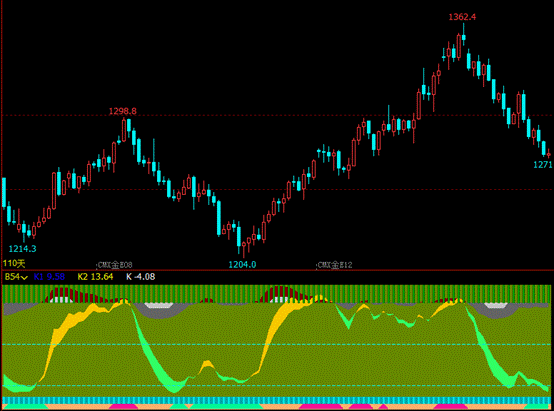Click the 1298.8 high price label
This screenshot has width=554, height=411.
pos(123,111)
